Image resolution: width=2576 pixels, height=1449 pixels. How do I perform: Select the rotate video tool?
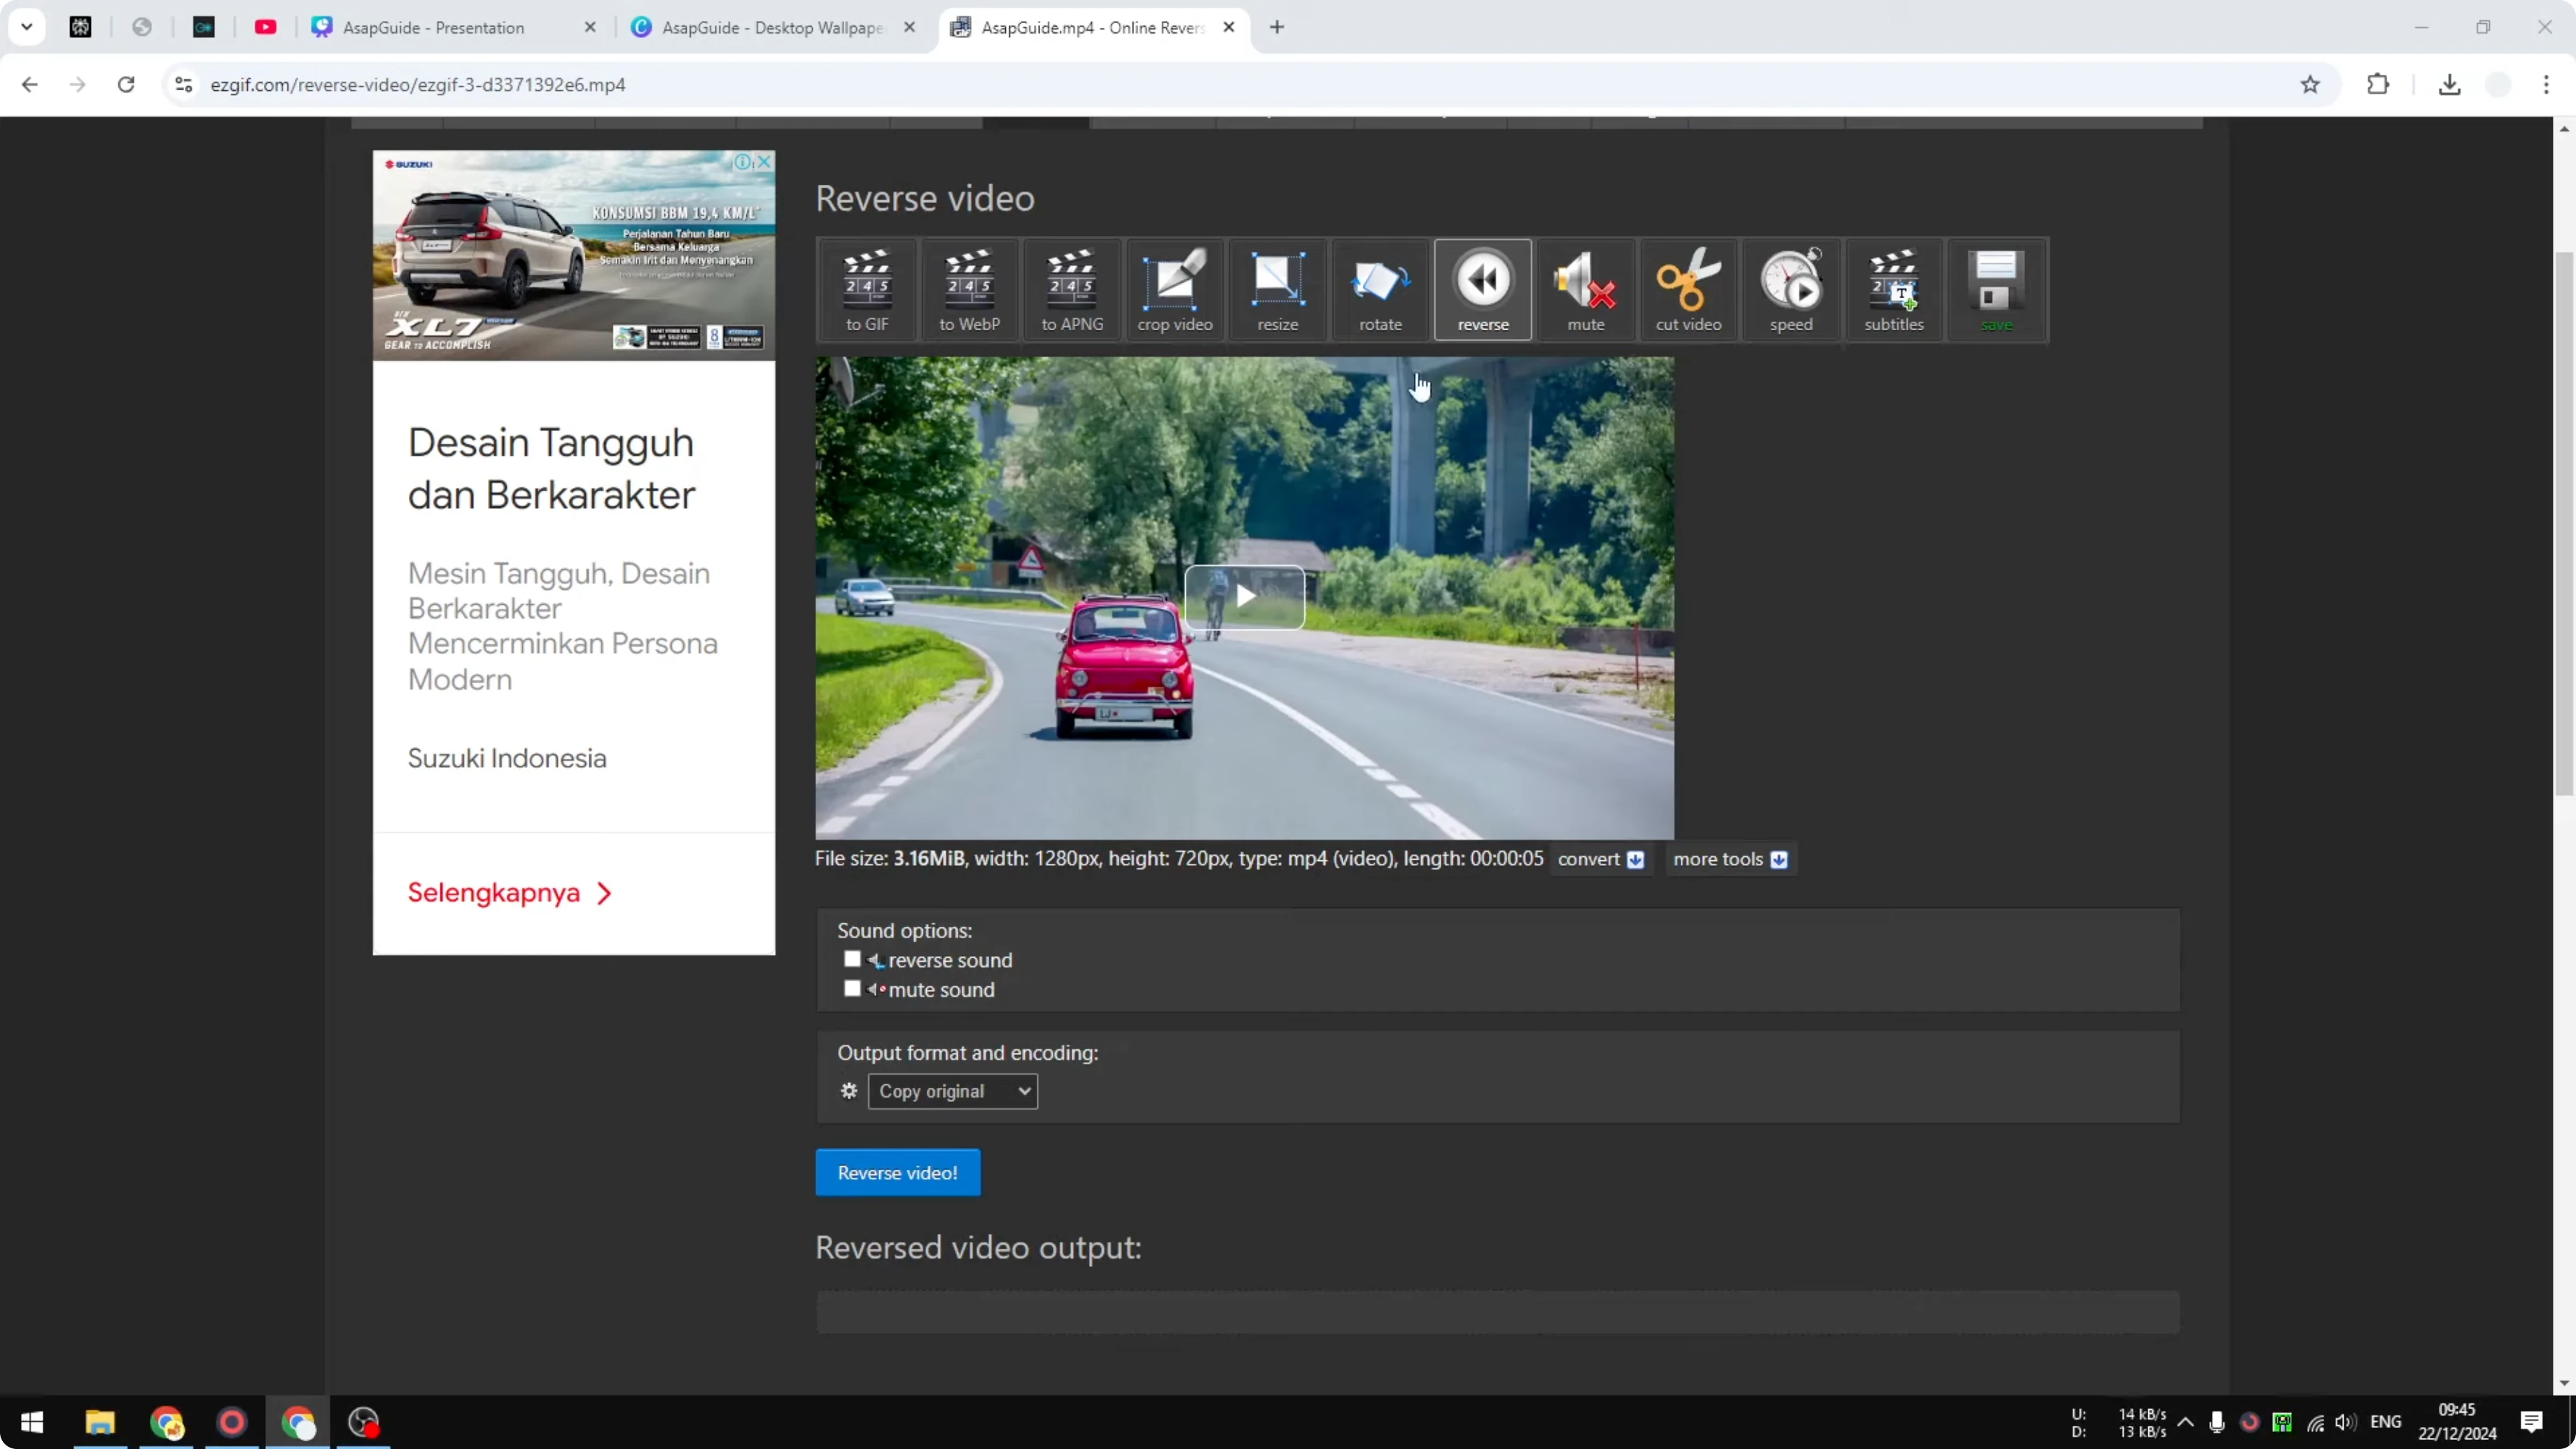1379,289
